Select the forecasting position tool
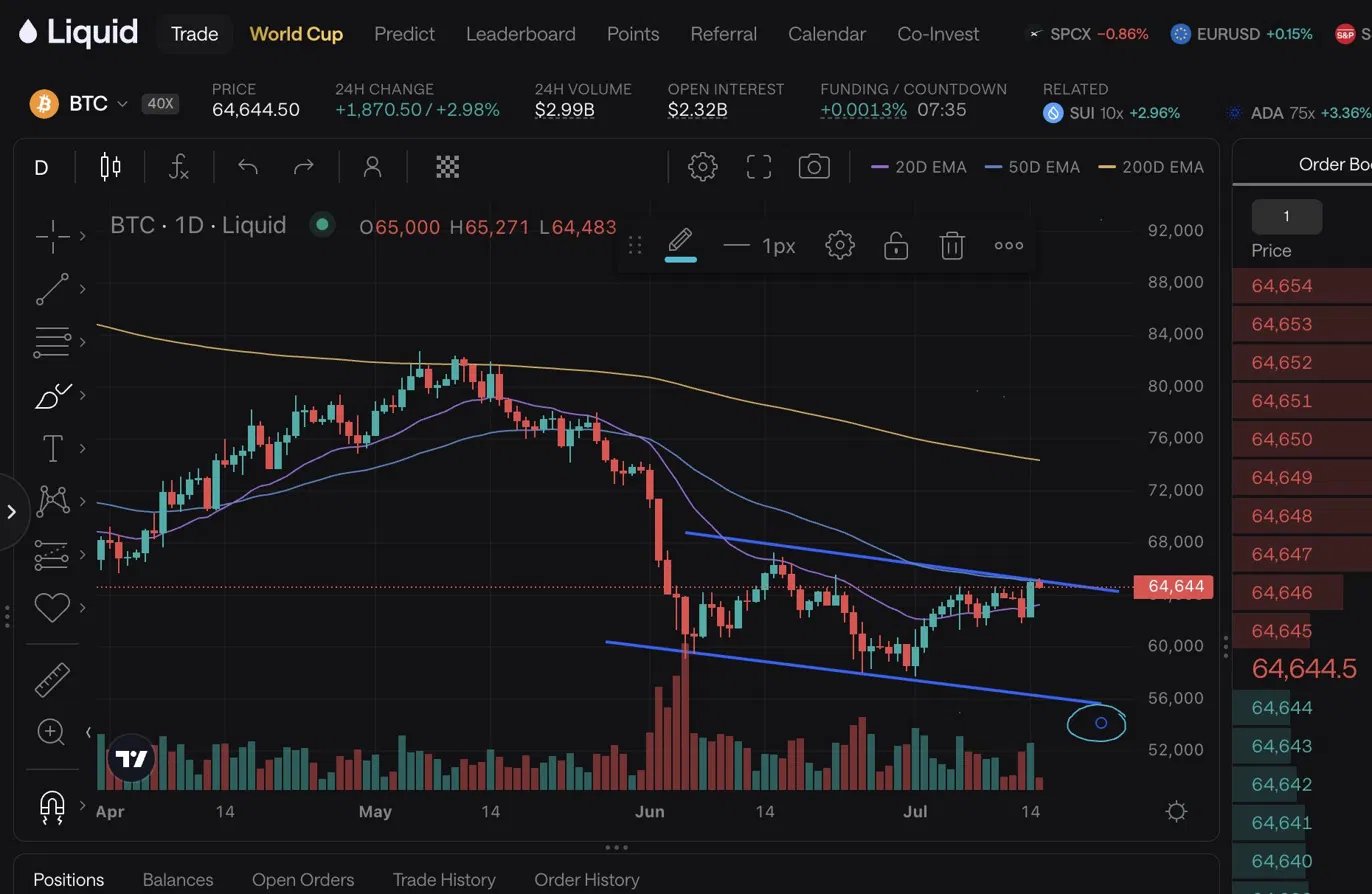Screen dimensions: 1372x894 coord(52,554)
